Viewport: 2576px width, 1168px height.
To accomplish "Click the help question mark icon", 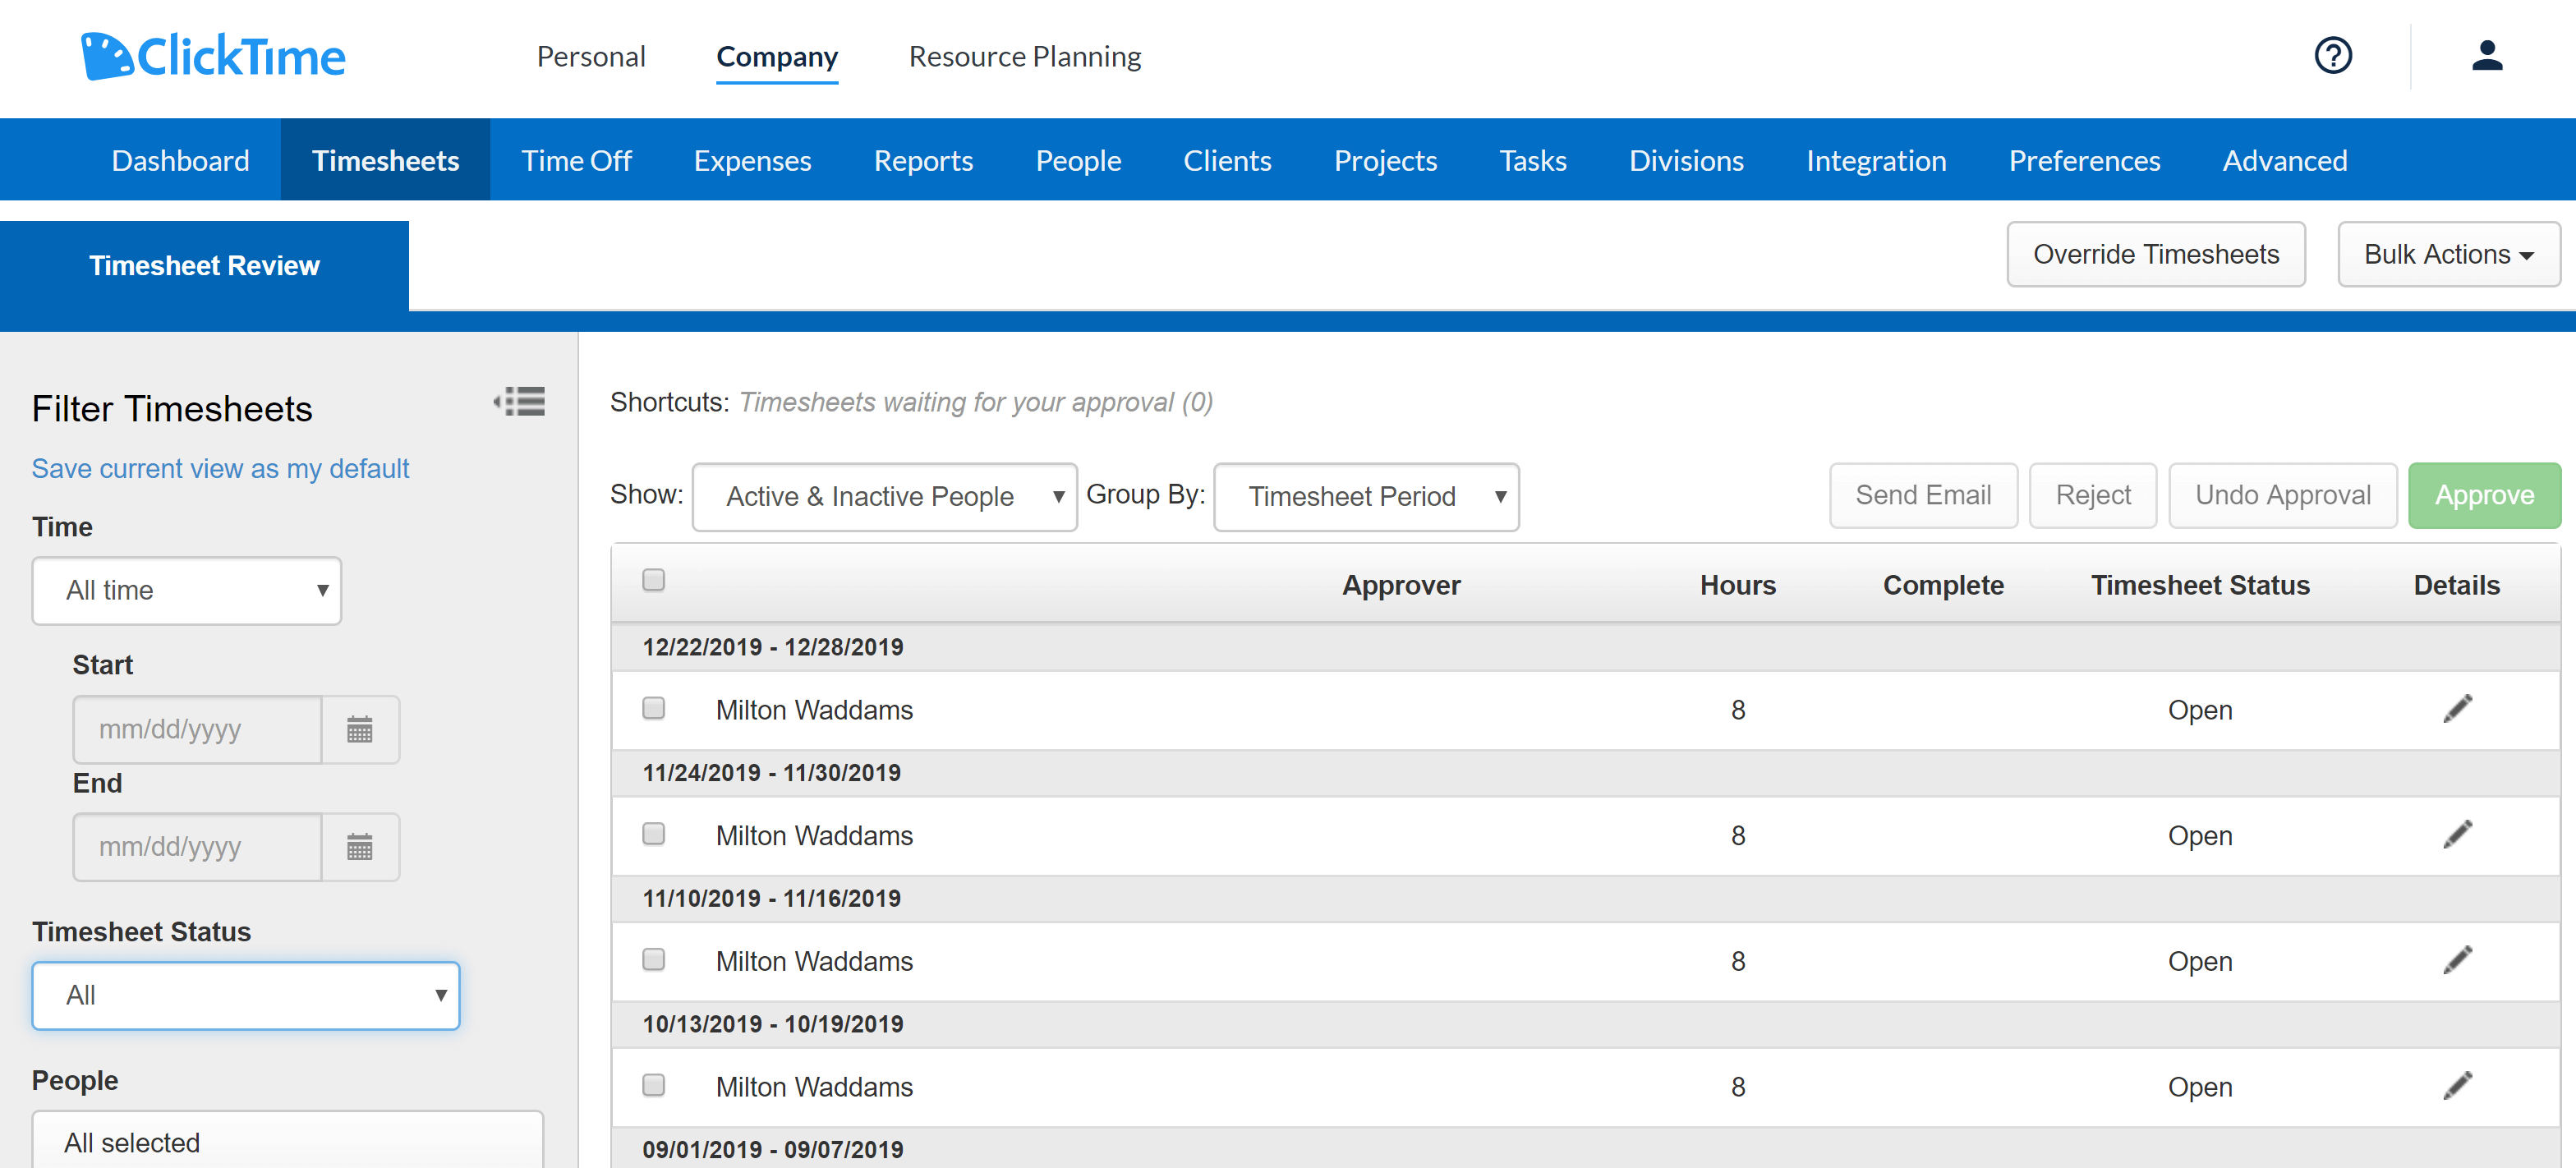I will click(x=2334, y=56).
